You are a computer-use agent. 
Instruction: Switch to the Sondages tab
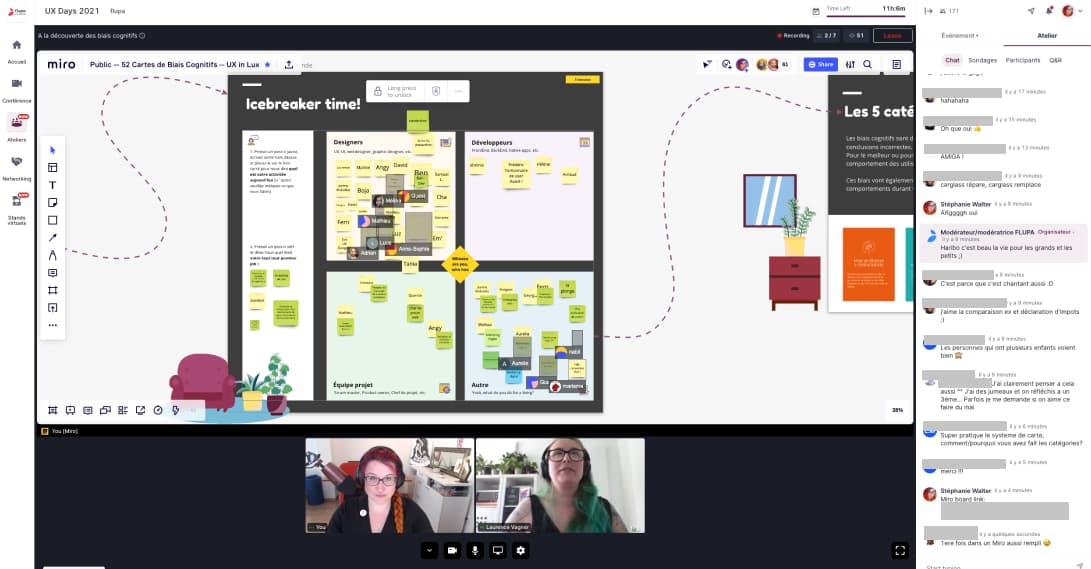click(x=982, y=60)
